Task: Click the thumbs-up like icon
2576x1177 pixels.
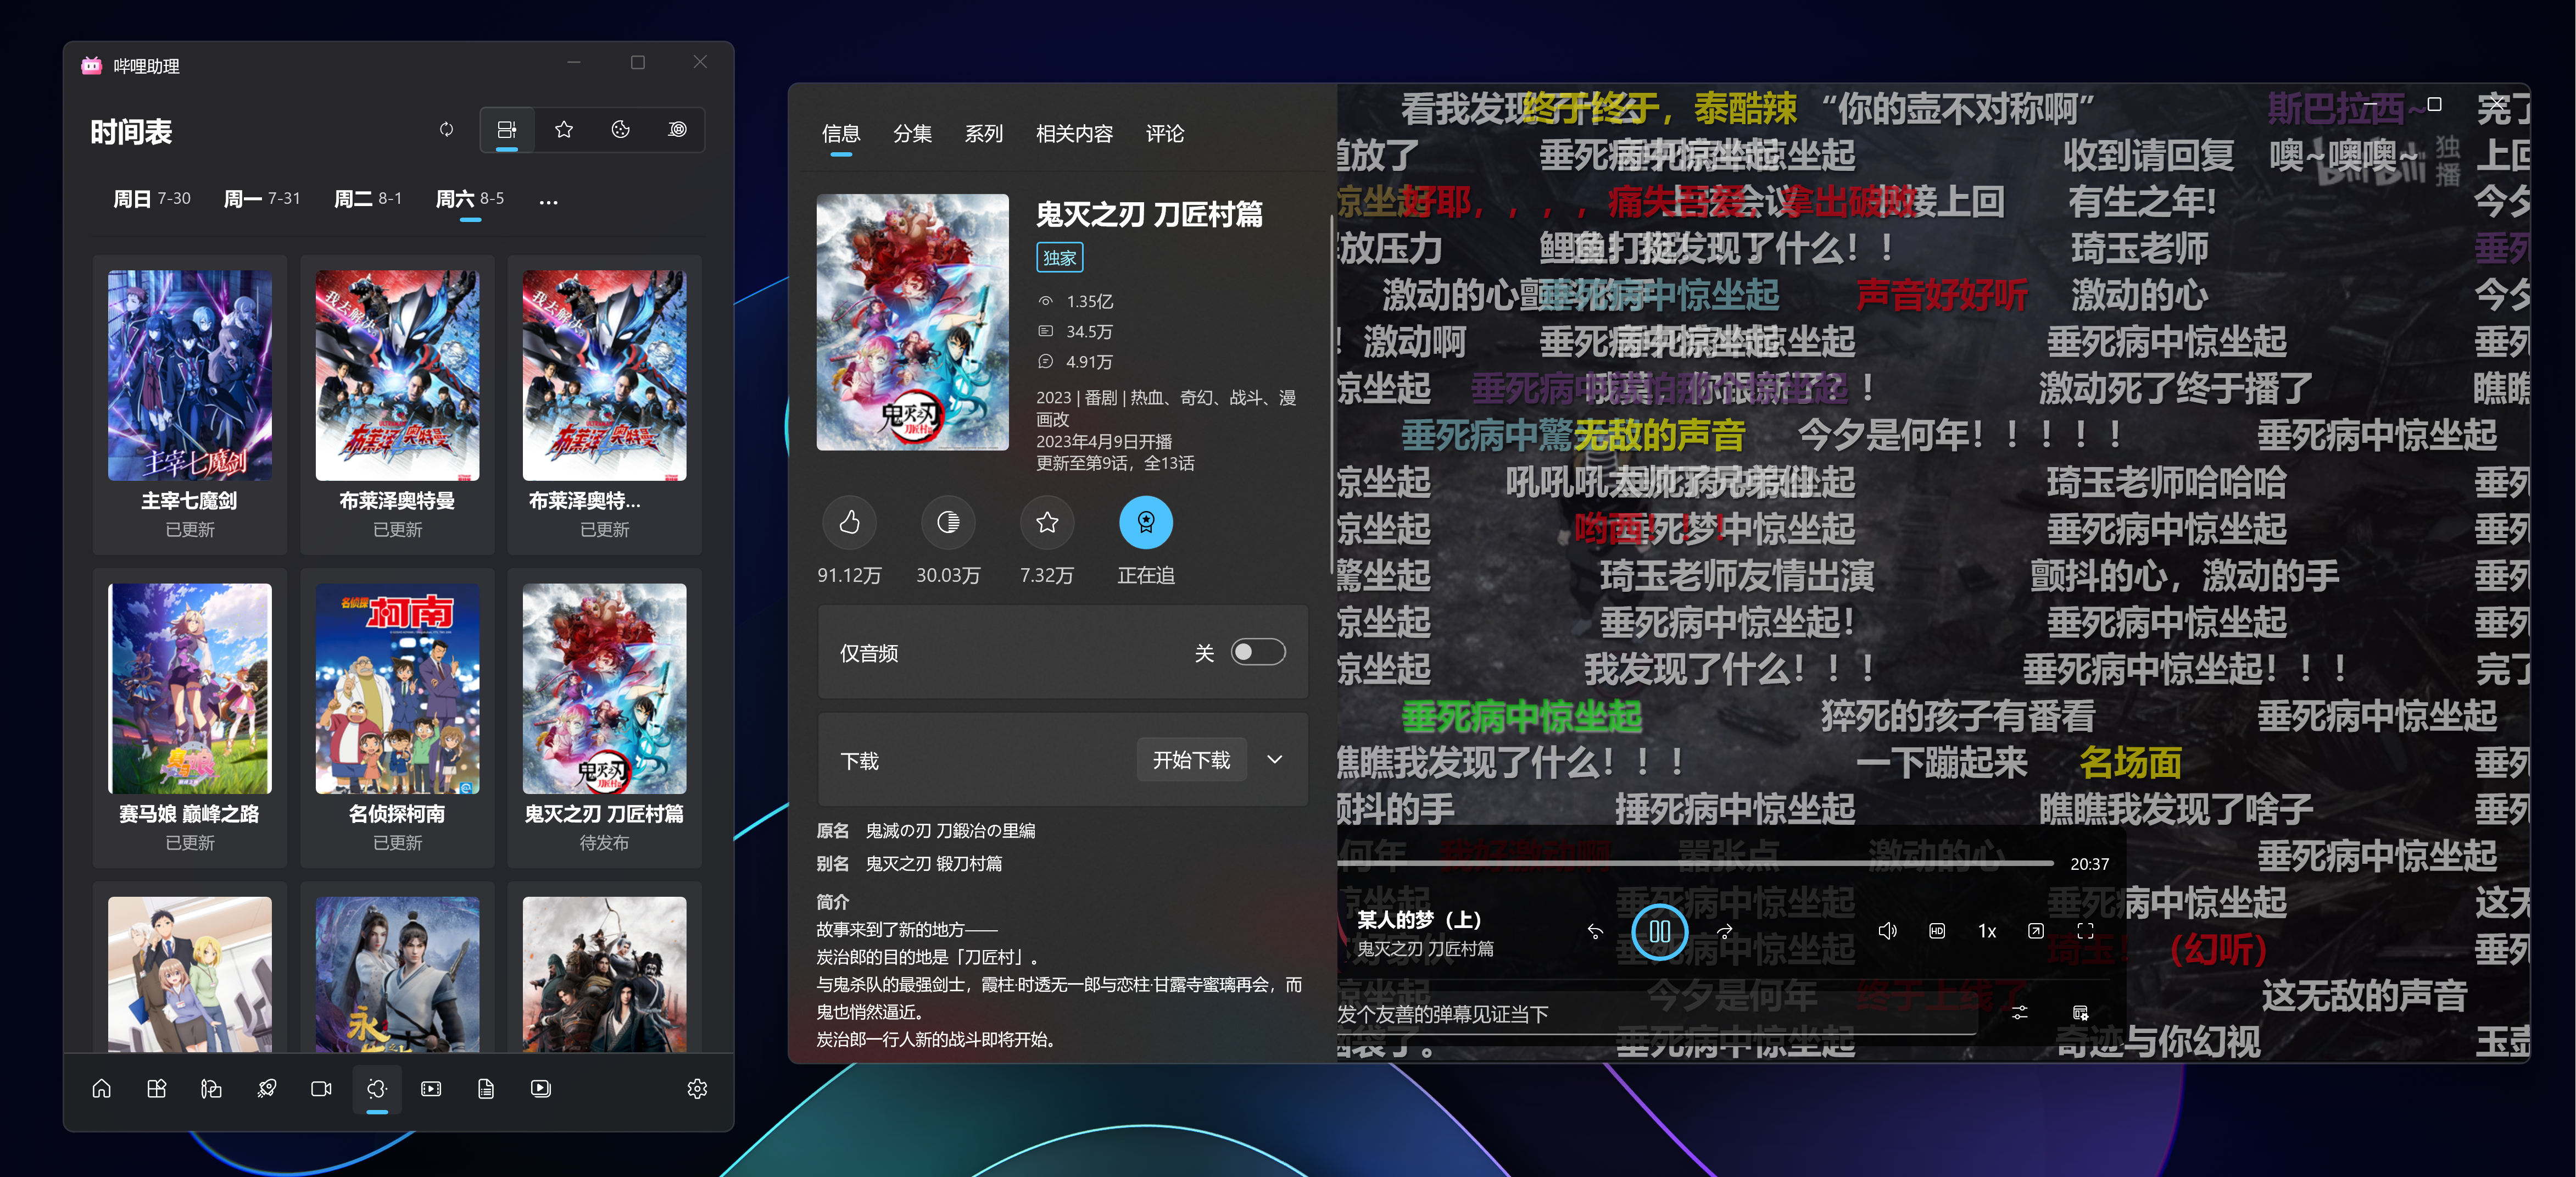Action: coord(849,522)
